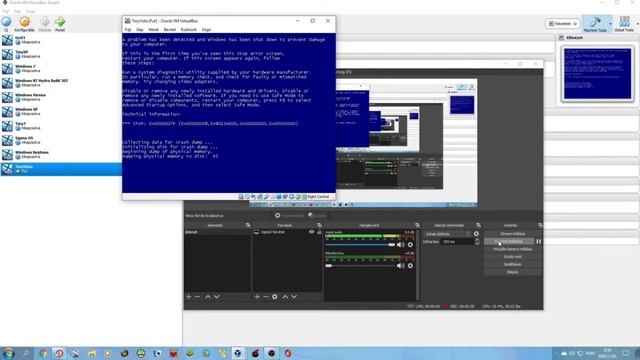The width and height of the screenshot is (640, 360).
Task: Open the Windows Start menu orb
Action: coord(9,353)
